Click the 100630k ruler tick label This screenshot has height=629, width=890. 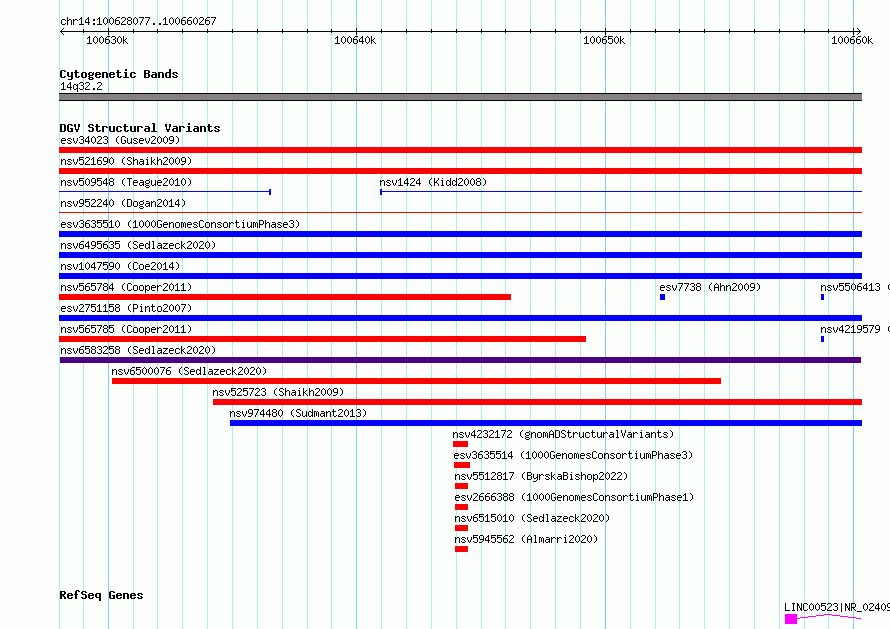(x=107, y=40)
